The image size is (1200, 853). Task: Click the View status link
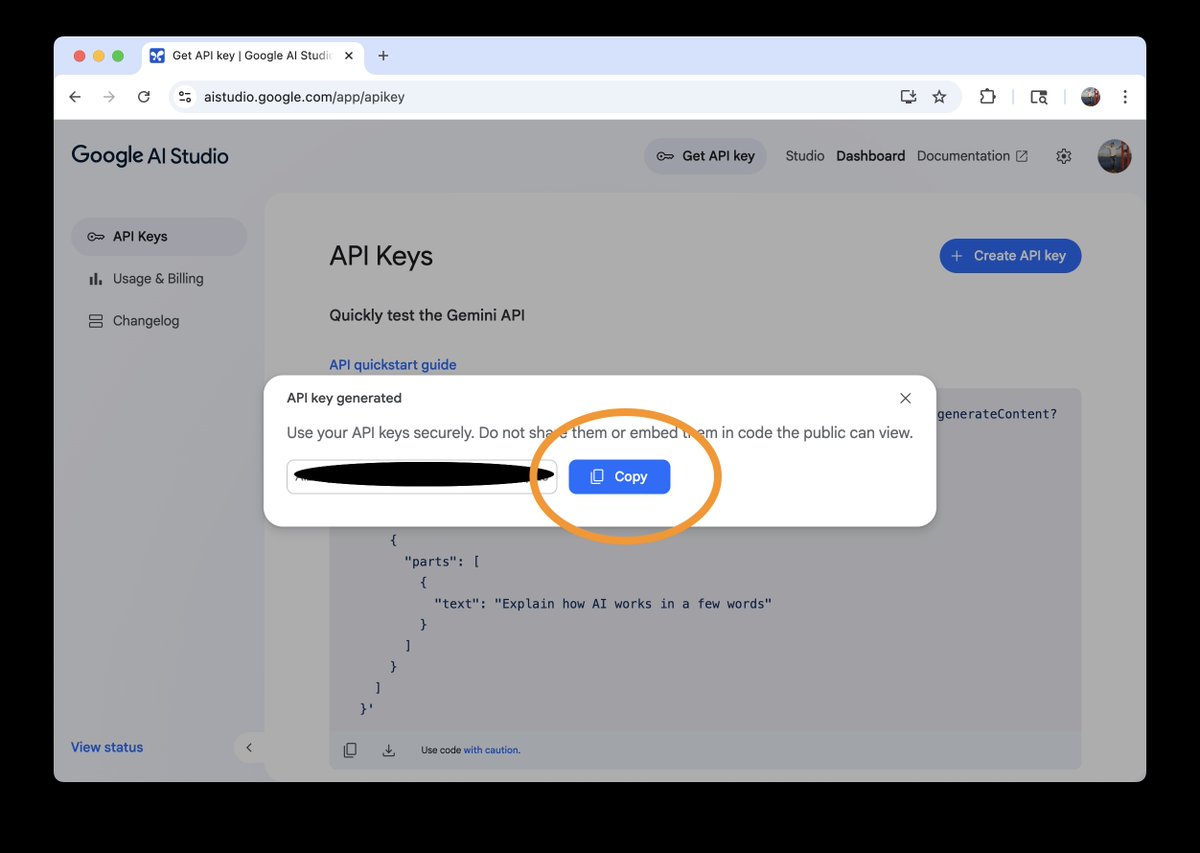click(107, 747)
